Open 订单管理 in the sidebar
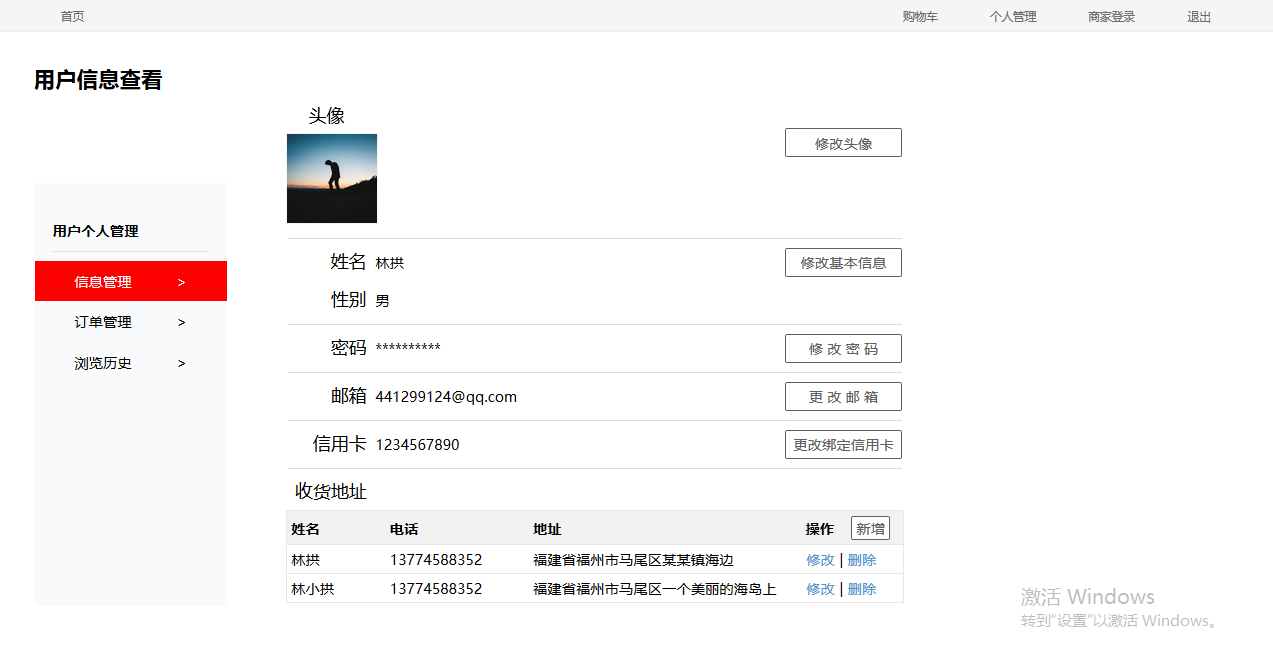This screenshot has width=1273, height=663. [103, 322]
